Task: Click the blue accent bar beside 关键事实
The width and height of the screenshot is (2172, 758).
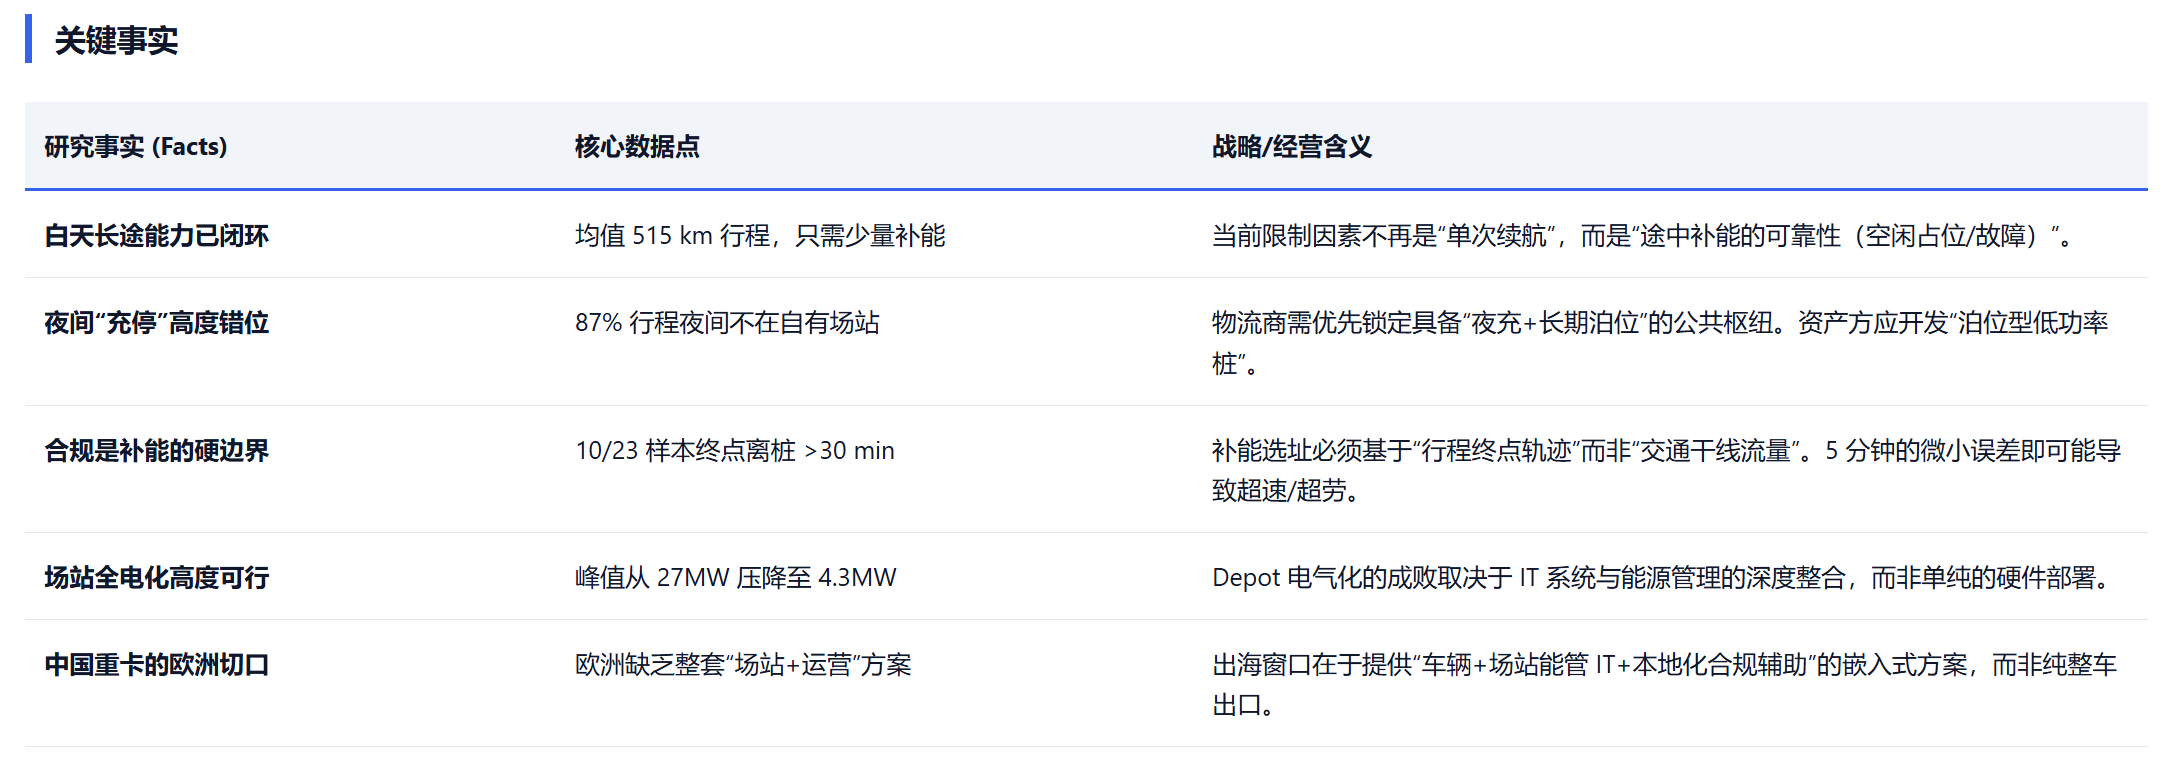Action: (x=28, y=39)
